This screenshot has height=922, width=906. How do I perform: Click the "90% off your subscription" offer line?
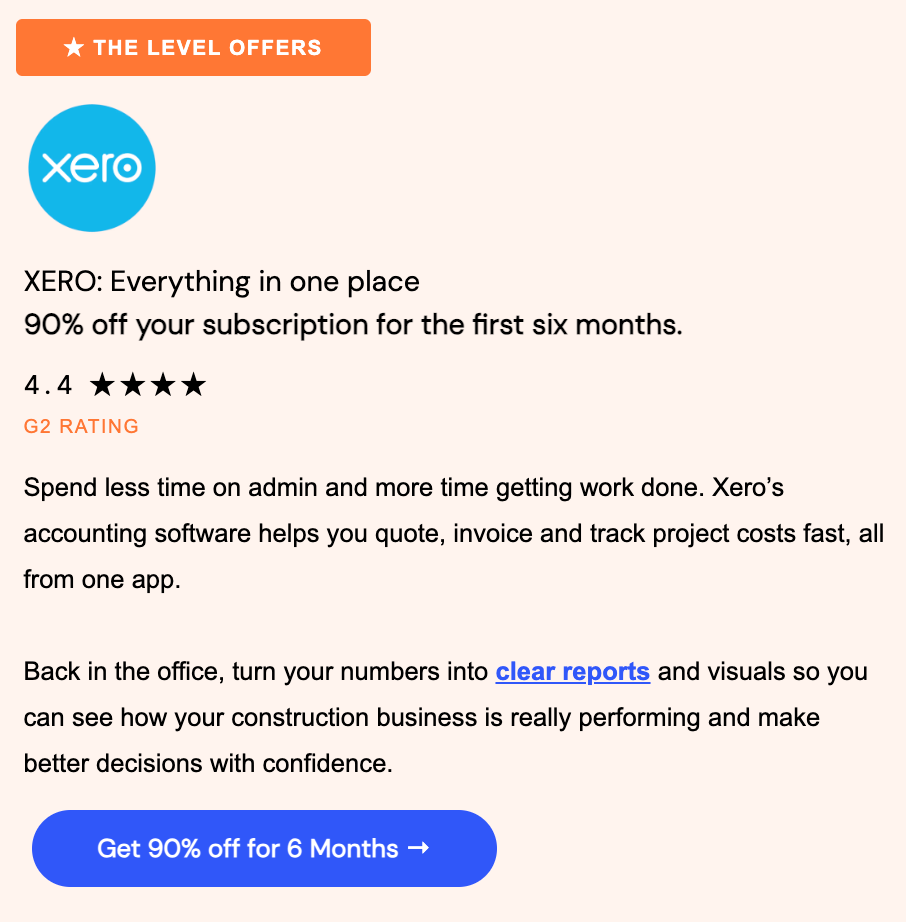(x=353, y=325)
